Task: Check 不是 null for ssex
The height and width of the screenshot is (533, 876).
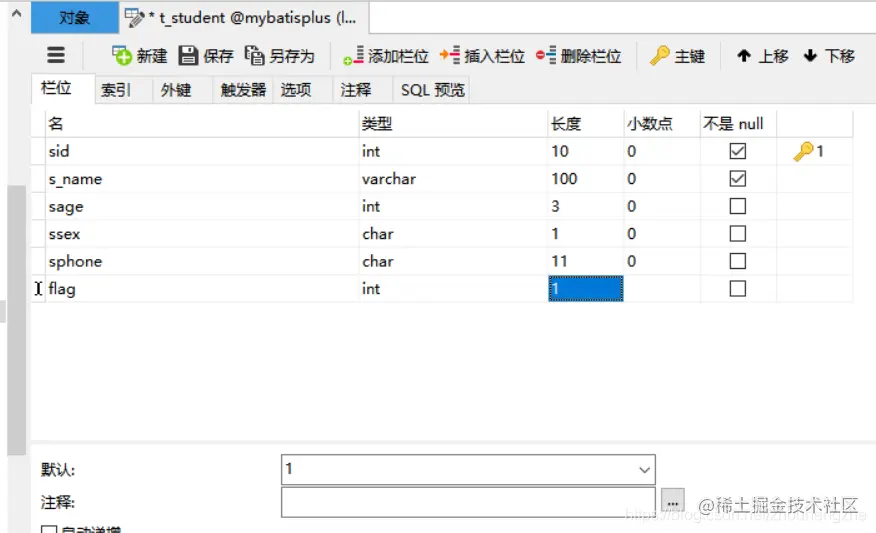Action: [737, 234]
